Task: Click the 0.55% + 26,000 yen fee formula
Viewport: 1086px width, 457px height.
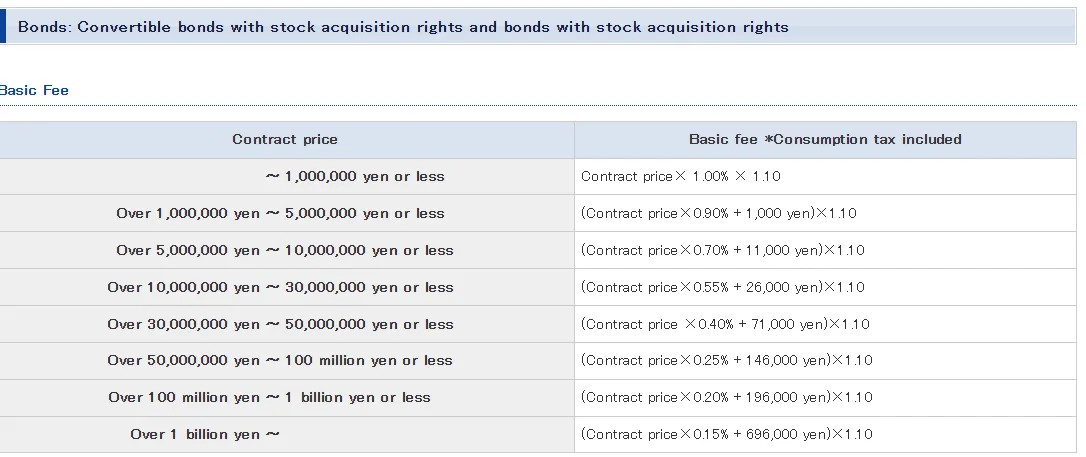Action: (722, 287)
